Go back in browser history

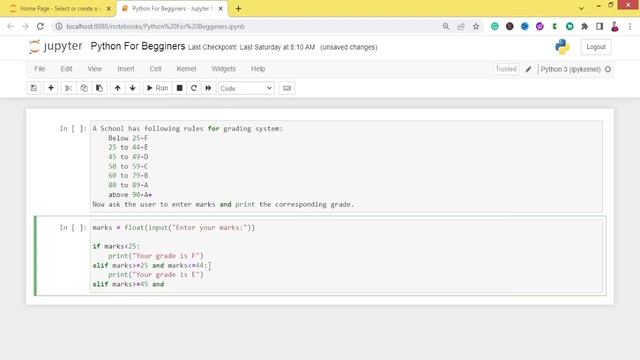tap(11, 27)
